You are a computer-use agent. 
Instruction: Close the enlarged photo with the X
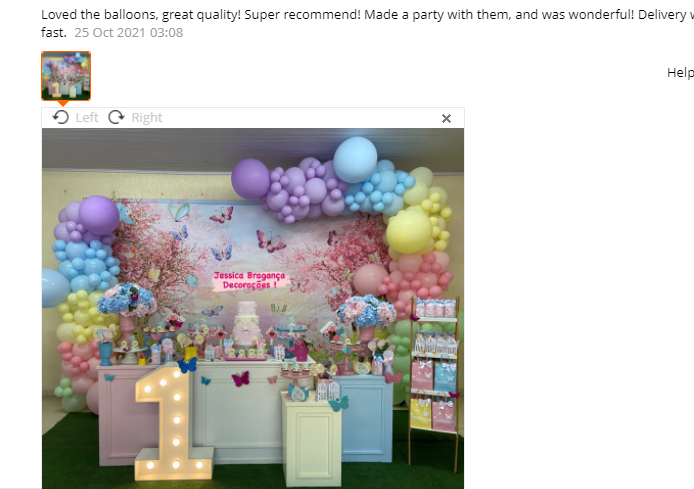[x=446, y=118]
